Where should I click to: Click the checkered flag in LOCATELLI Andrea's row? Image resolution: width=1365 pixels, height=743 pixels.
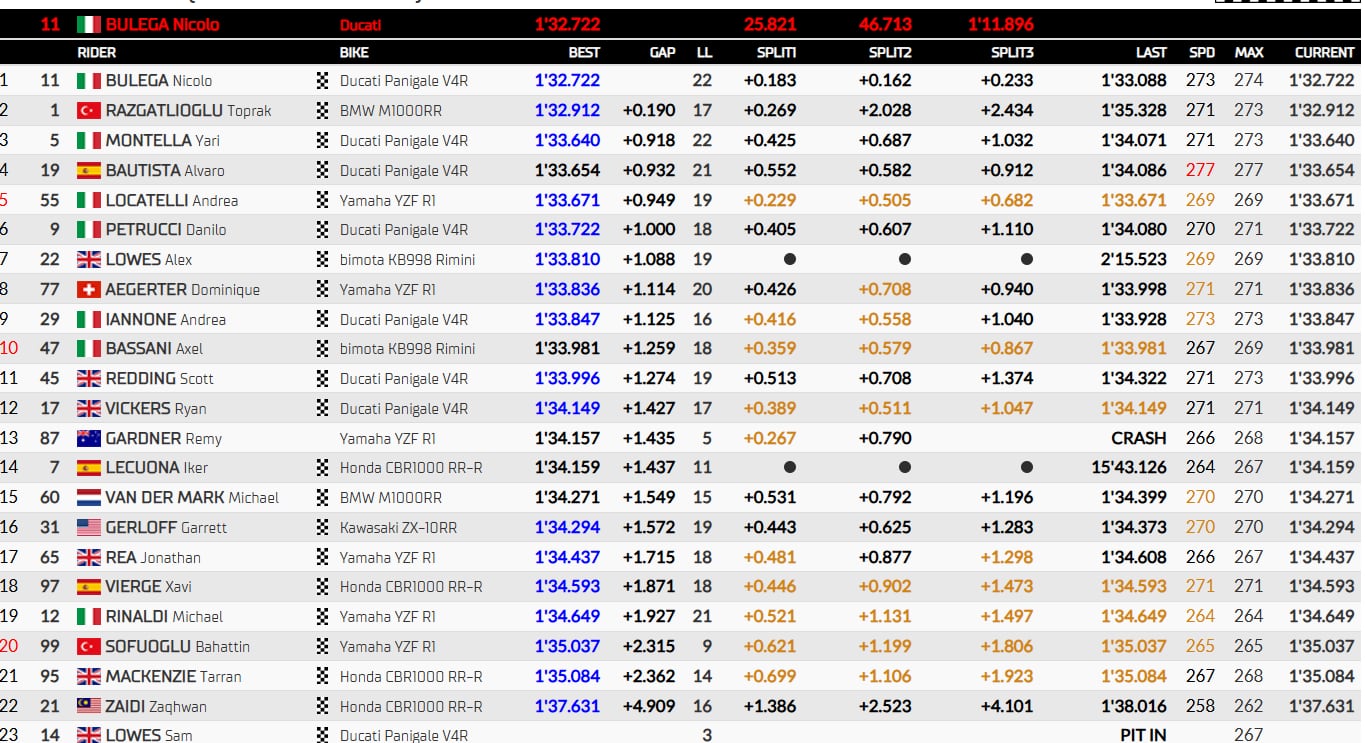coord(323,200)
